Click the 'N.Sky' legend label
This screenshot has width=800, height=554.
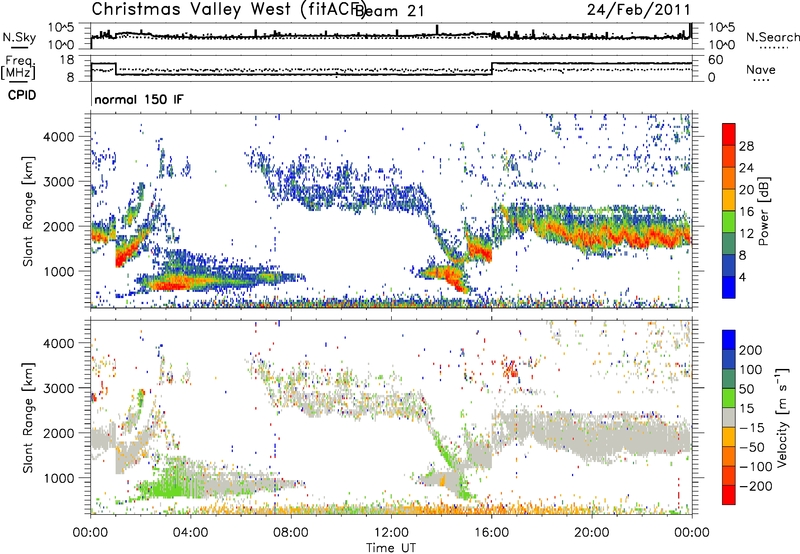(19, 37)
